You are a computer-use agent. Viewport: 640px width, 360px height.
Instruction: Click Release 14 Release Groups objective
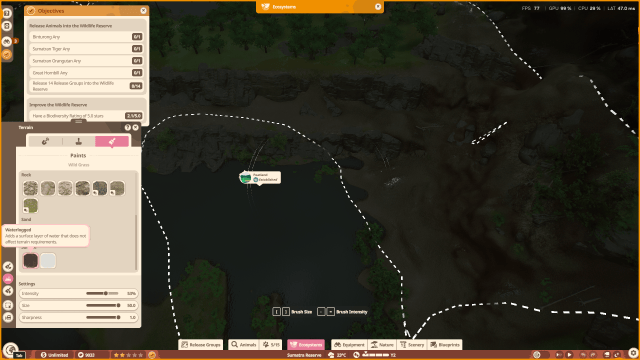coord(86,86)
